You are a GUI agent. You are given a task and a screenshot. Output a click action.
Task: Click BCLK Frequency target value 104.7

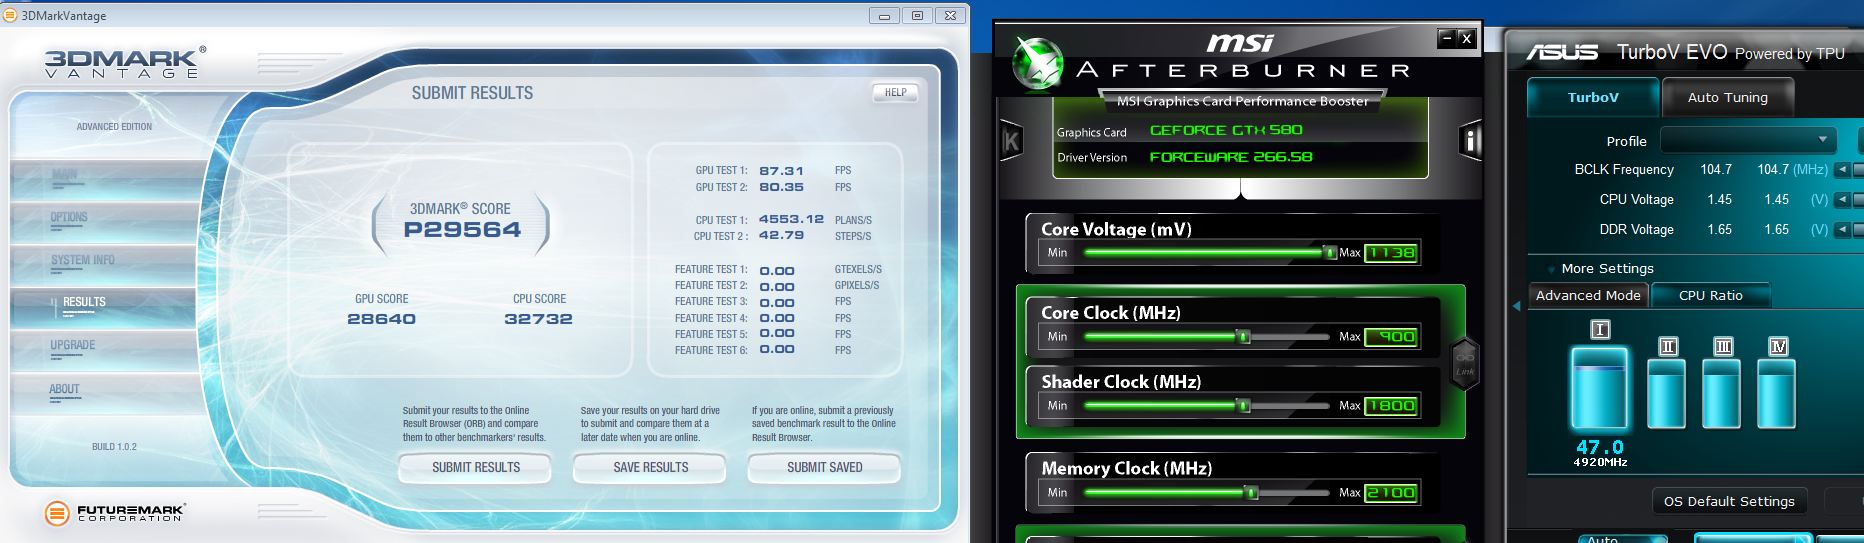1773,170
